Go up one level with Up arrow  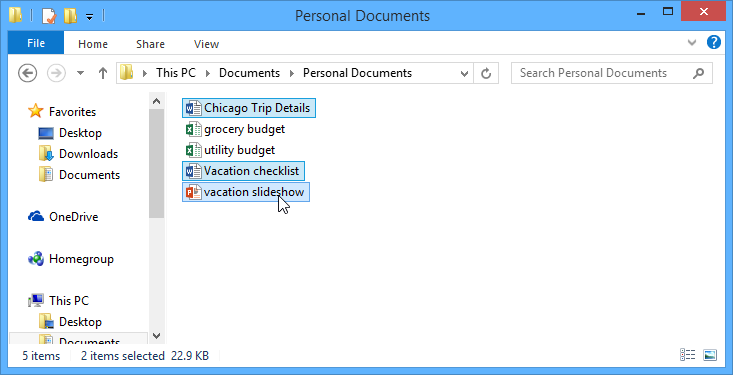[103, 73]
